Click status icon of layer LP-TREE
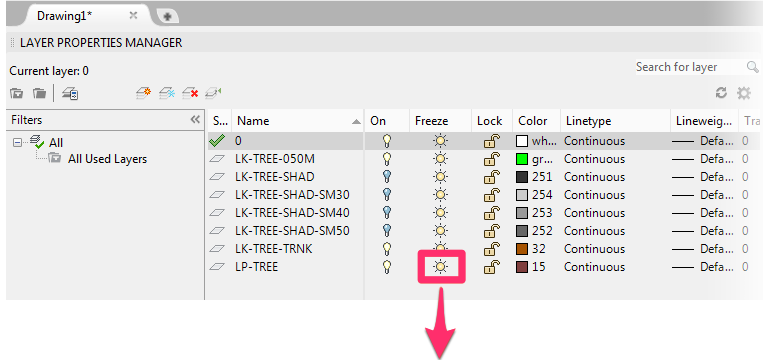This screenshot has width=765, height=360. tap(217, 267)
